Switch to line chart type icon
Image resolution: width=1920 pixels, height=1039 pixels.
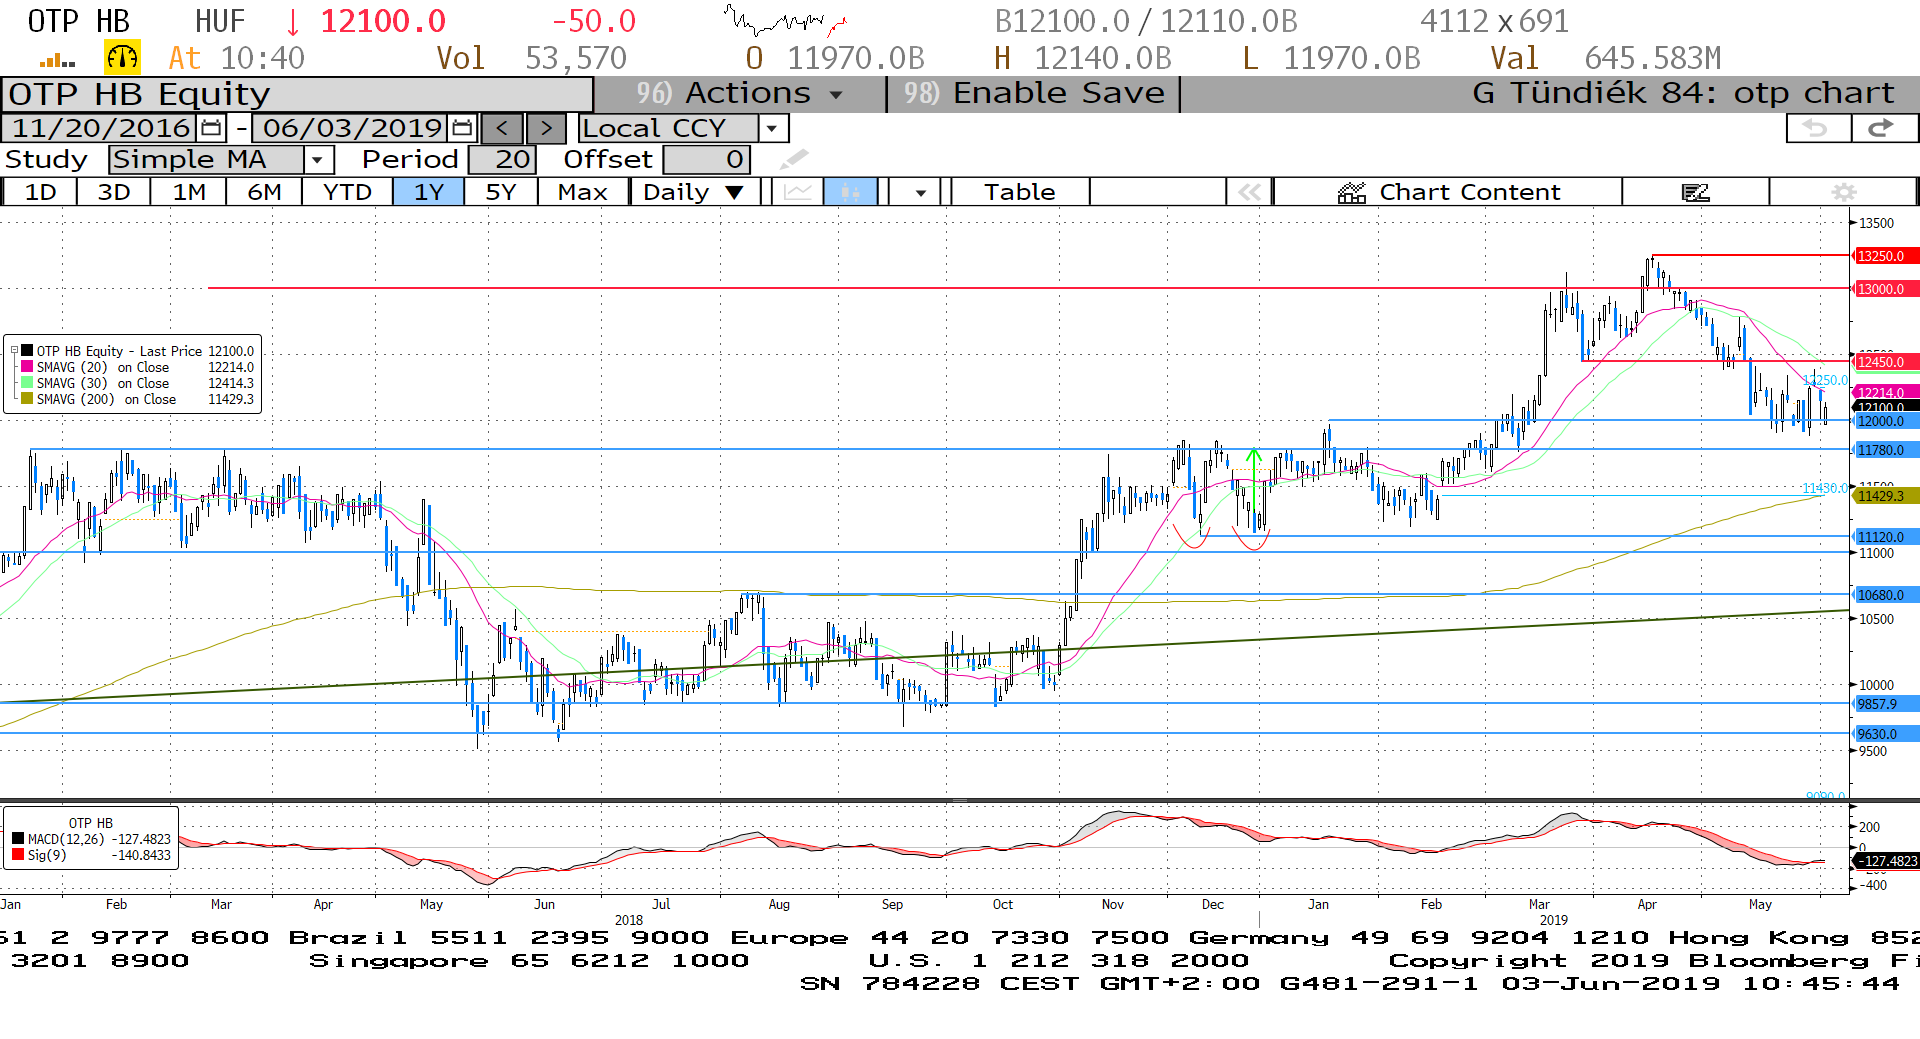point(797,192)
